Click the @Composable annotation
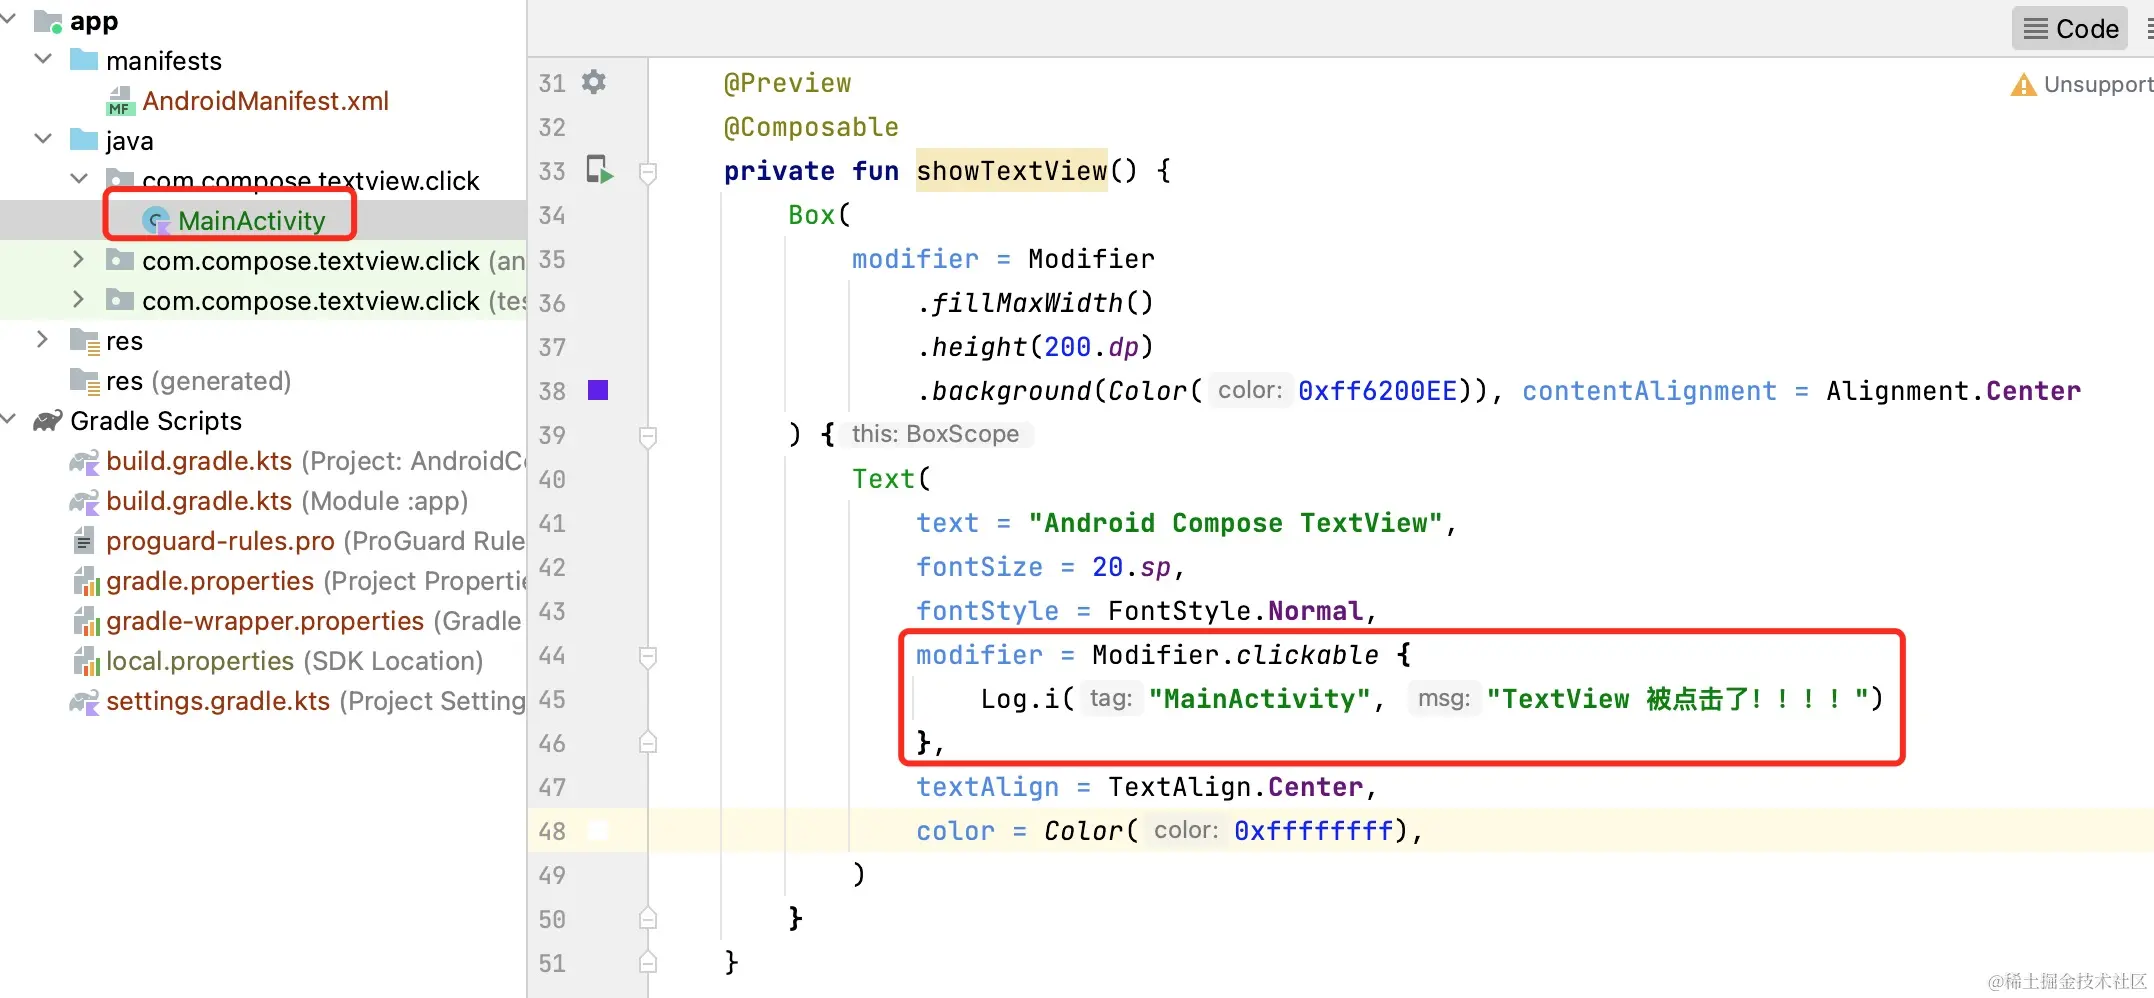 coord(811,127)
